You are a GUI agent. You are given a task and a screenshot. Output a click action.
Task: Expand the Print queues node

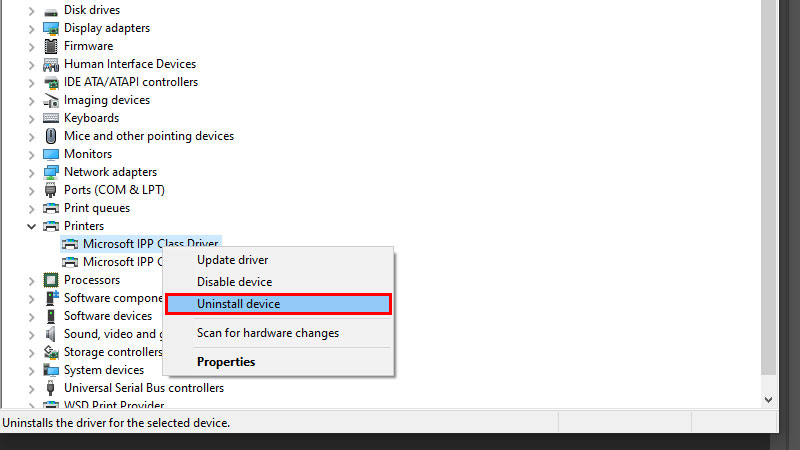click(x=32, y=208)
